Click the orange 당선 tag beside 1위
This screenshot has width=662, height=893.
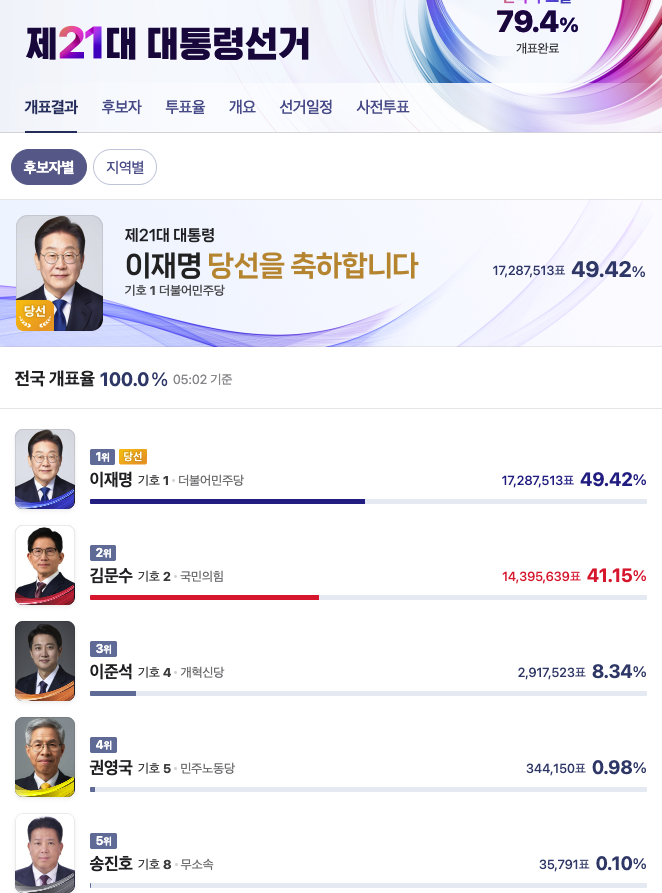133,456
